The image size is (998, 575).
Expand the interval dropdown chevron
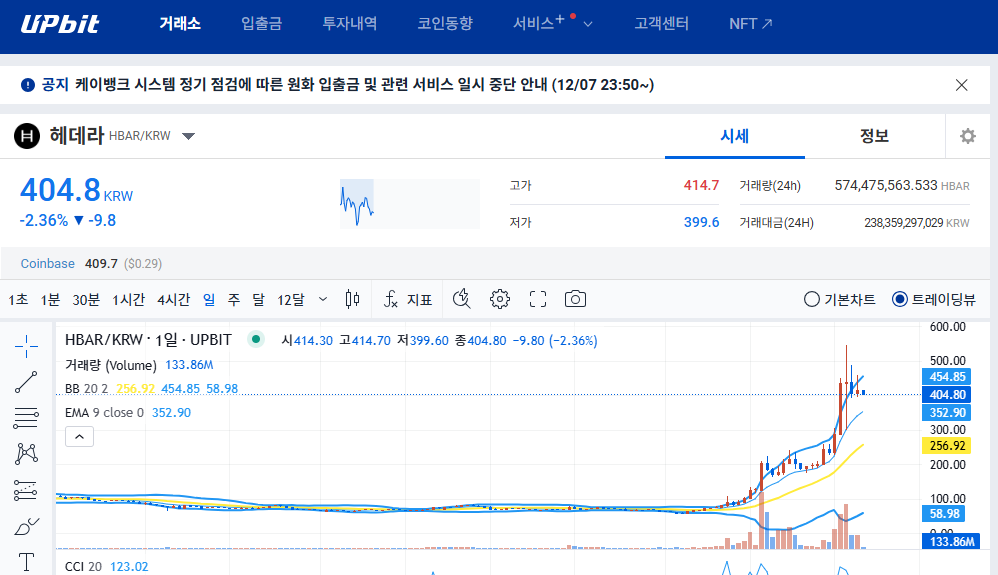pos(323,299)
